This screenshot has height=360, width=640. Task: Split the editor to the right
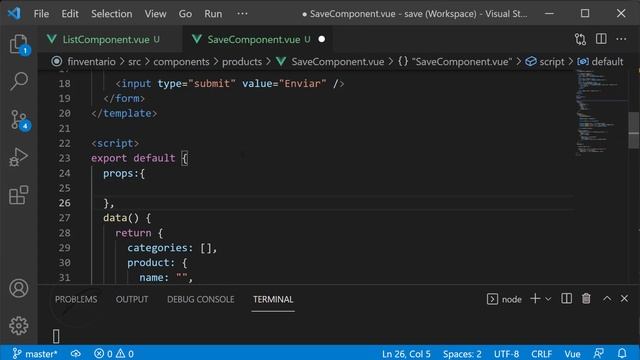(x=601, y=39)
